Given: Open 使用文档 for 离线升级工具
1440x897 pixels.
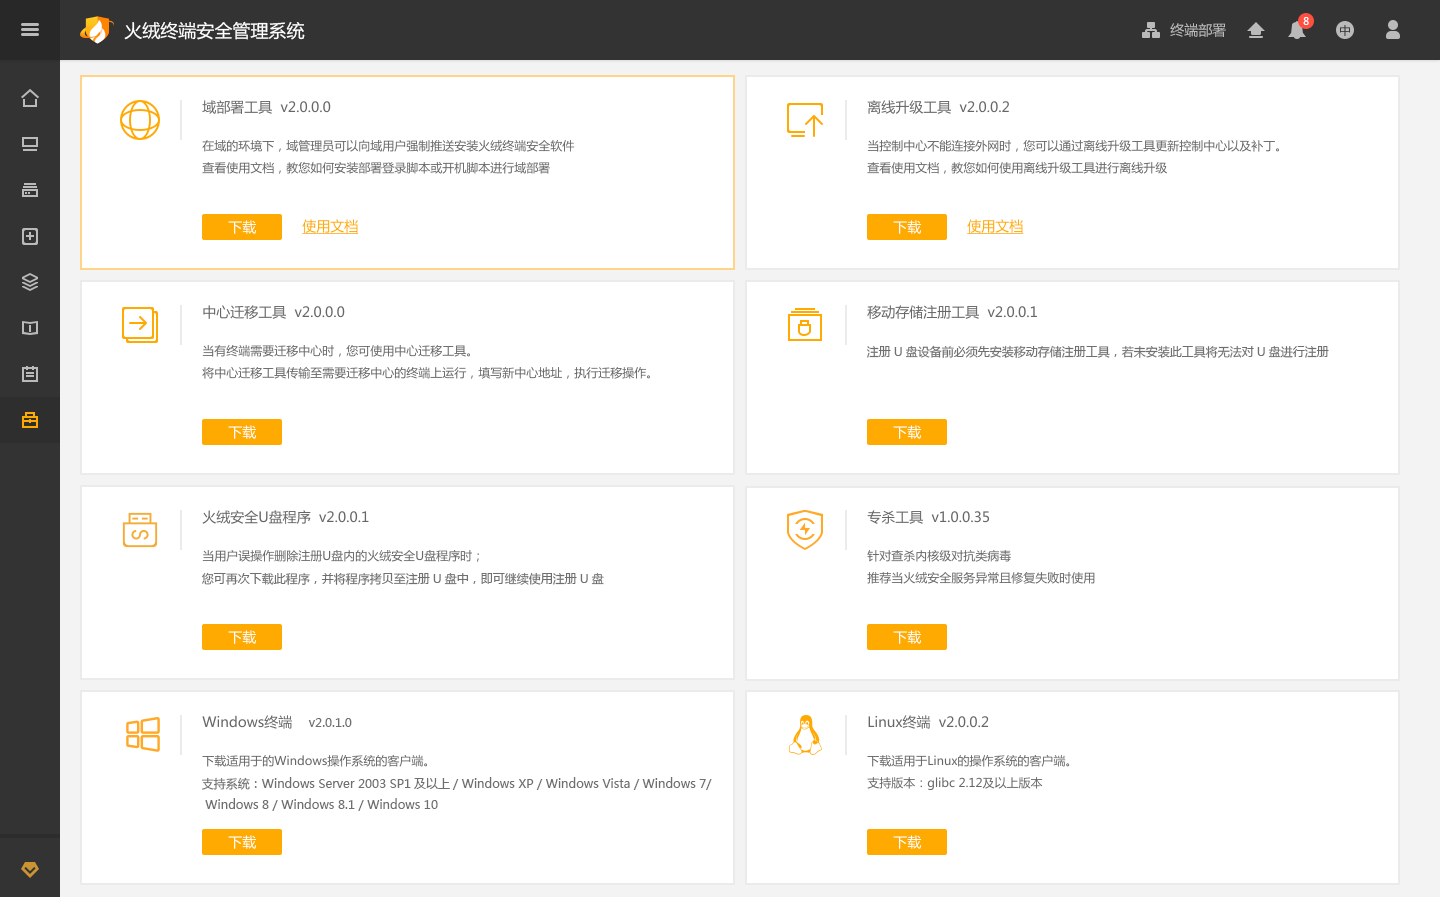Looking at the screenshot, I should click(995, 227).
